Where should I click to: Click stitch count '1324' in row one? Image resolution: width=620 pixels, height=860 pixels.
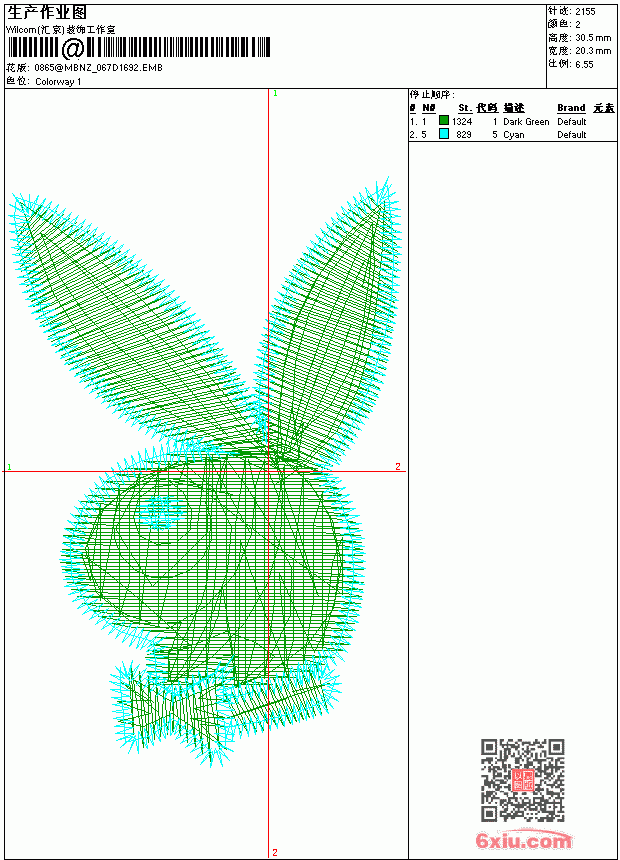tap(462, 122)
